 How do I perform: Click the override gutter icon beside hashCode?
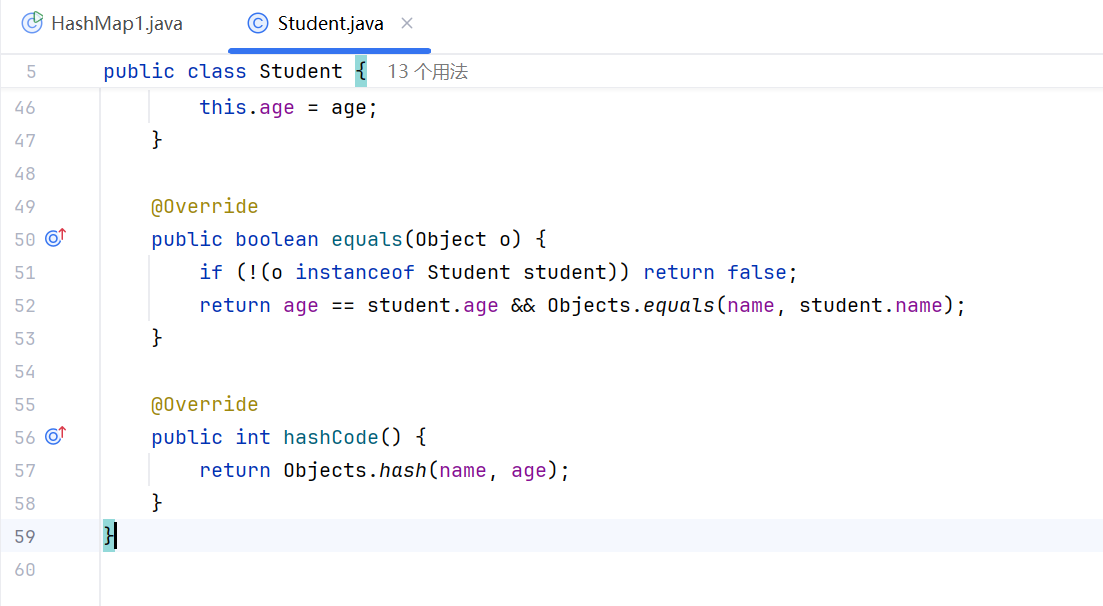pos(56,436)
